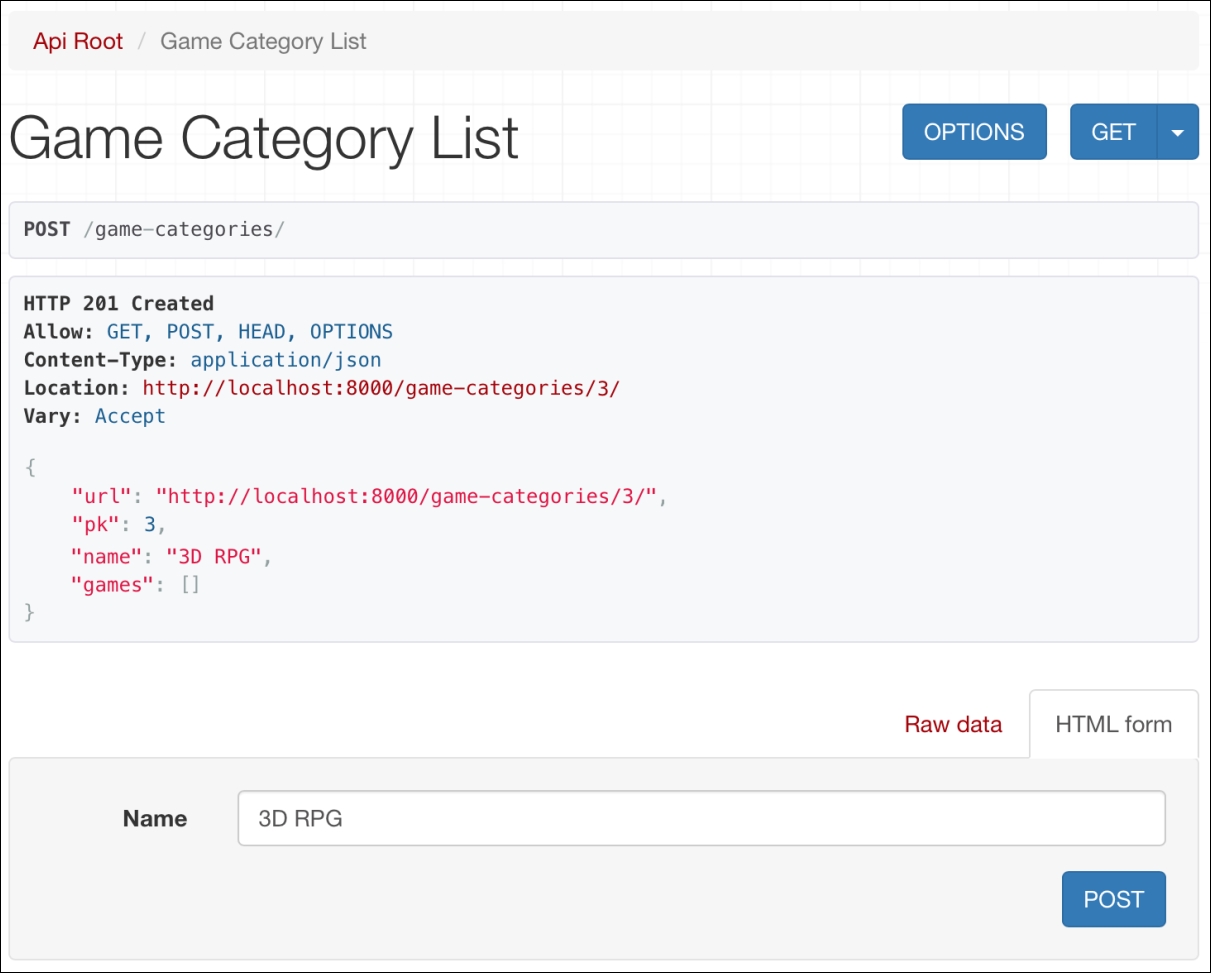This screenshot has height=973, width=1211.
Task: Click the HTTP 201 Created status text
Action: 118,303
